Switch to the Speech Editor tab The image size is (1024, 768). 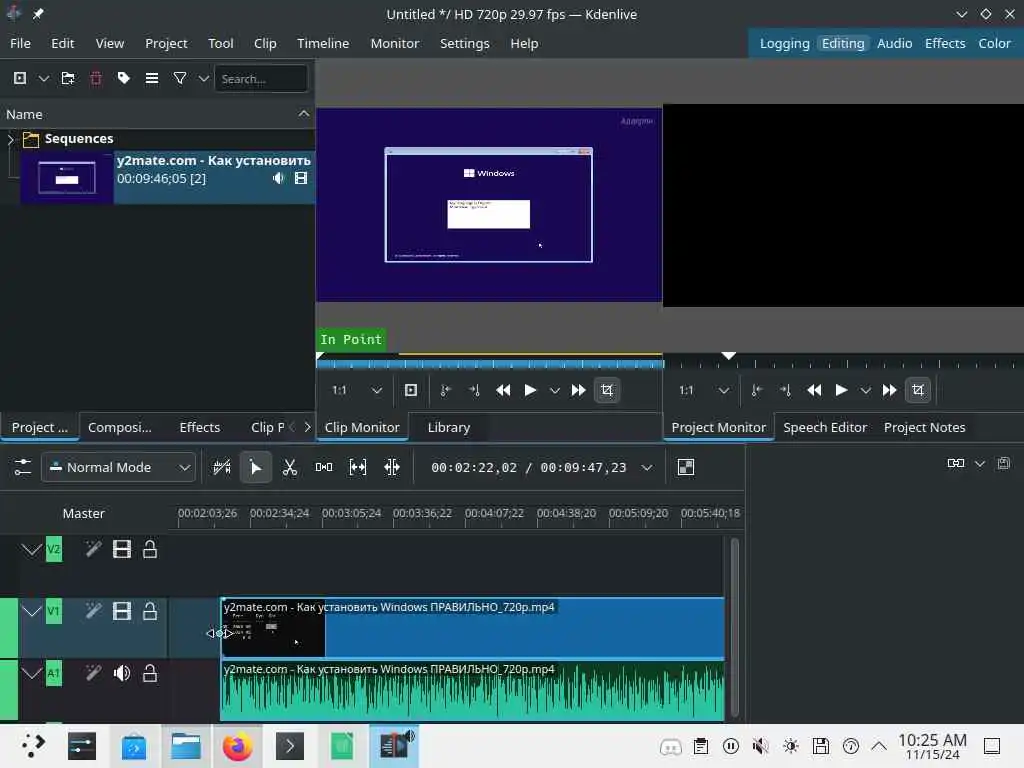[825, 427]
